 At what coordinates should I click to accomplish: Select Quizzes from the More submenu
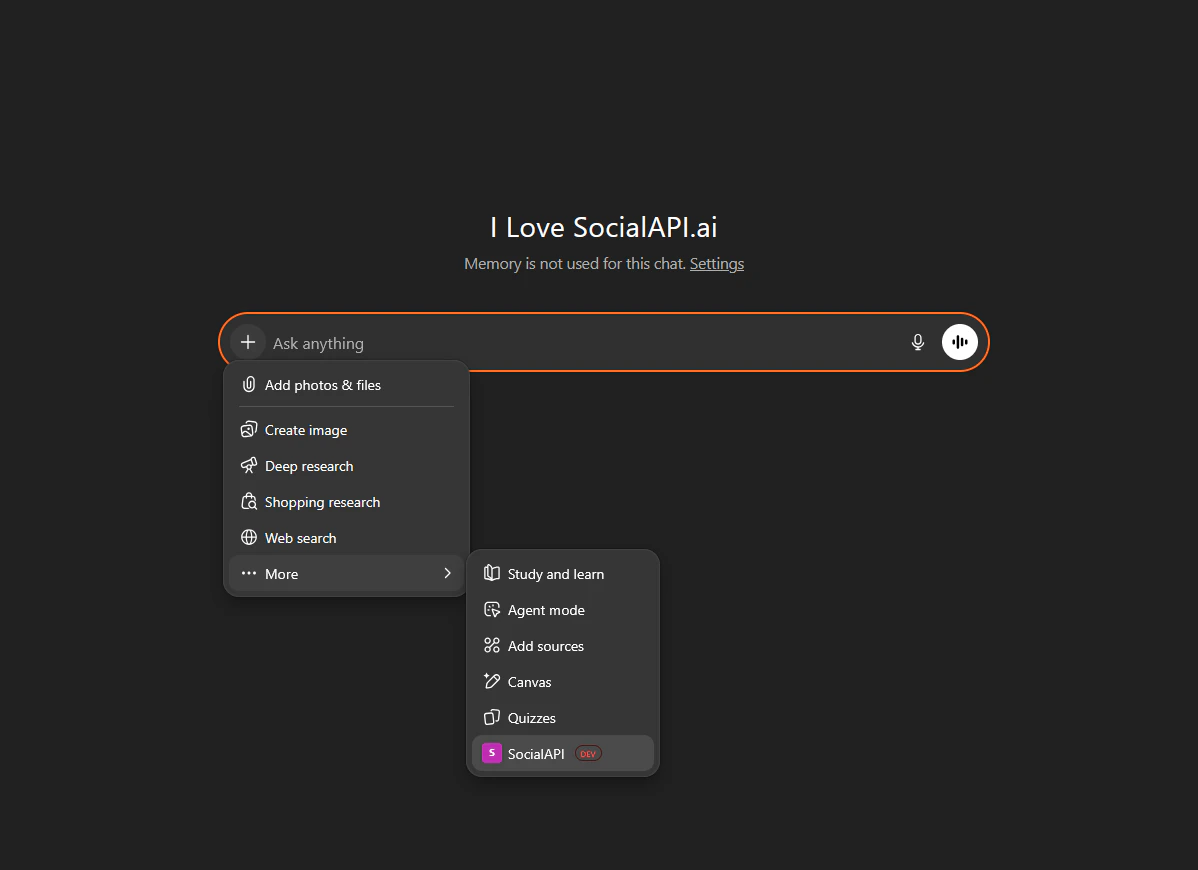click(531, 717)
